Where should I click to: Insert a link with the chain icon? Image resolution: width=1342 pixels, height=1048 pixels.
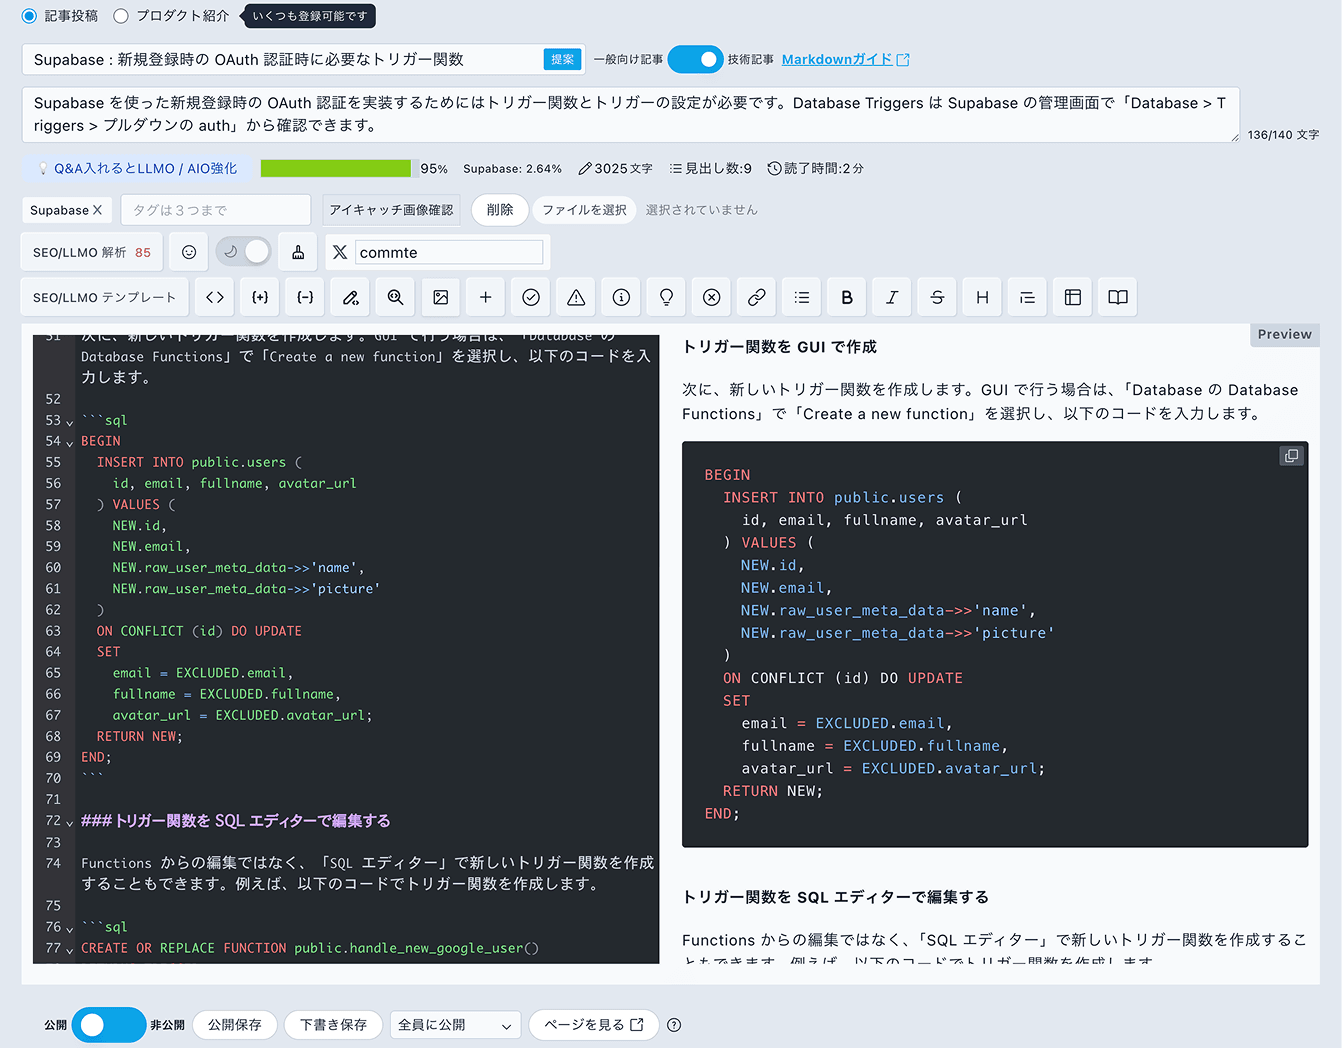(757, 297)
